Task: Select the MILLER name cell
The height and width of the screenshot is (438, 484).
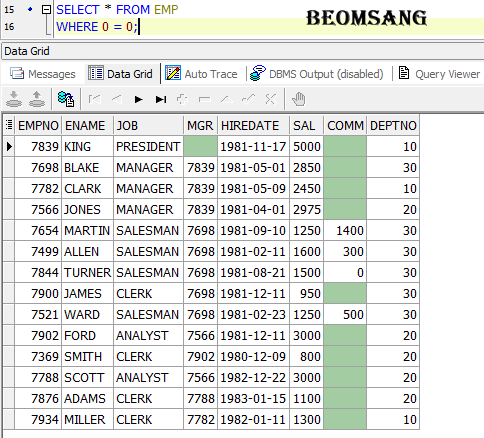Action: [88, 419]
